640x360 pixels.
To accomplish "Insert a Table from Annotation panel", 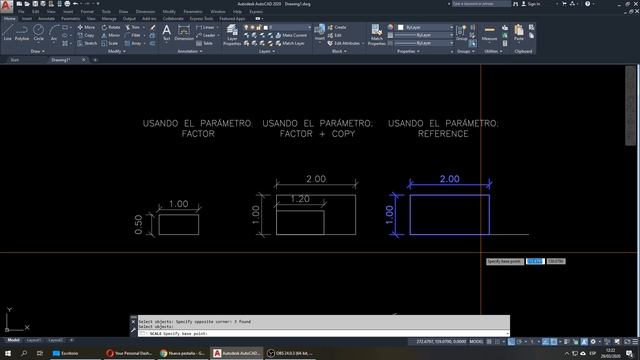I will coord(204,43).
